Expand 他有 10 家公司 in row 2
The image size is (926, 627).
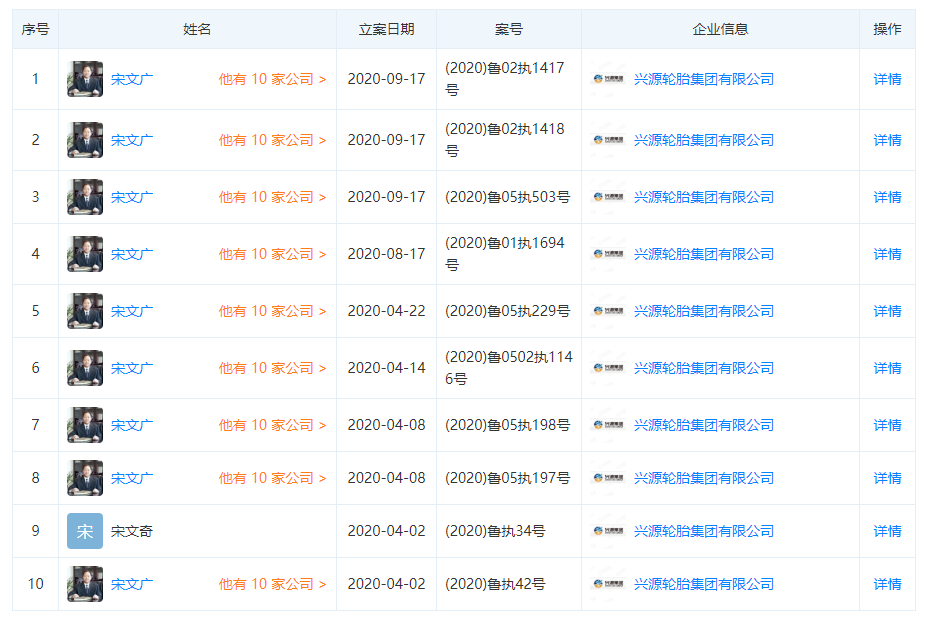coord(272,140)
